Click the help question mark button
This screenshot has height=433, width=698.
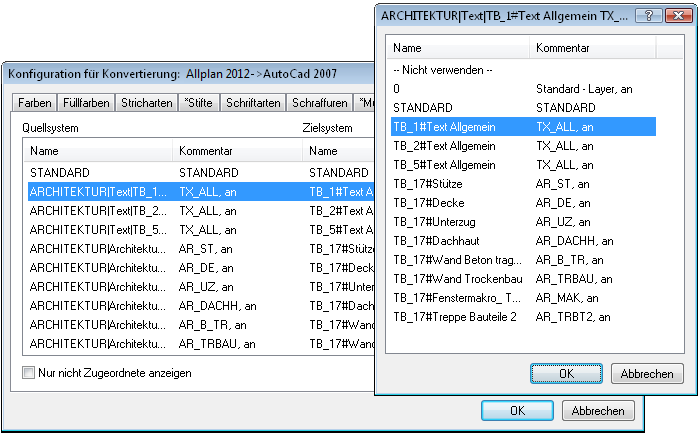(649, 16)
